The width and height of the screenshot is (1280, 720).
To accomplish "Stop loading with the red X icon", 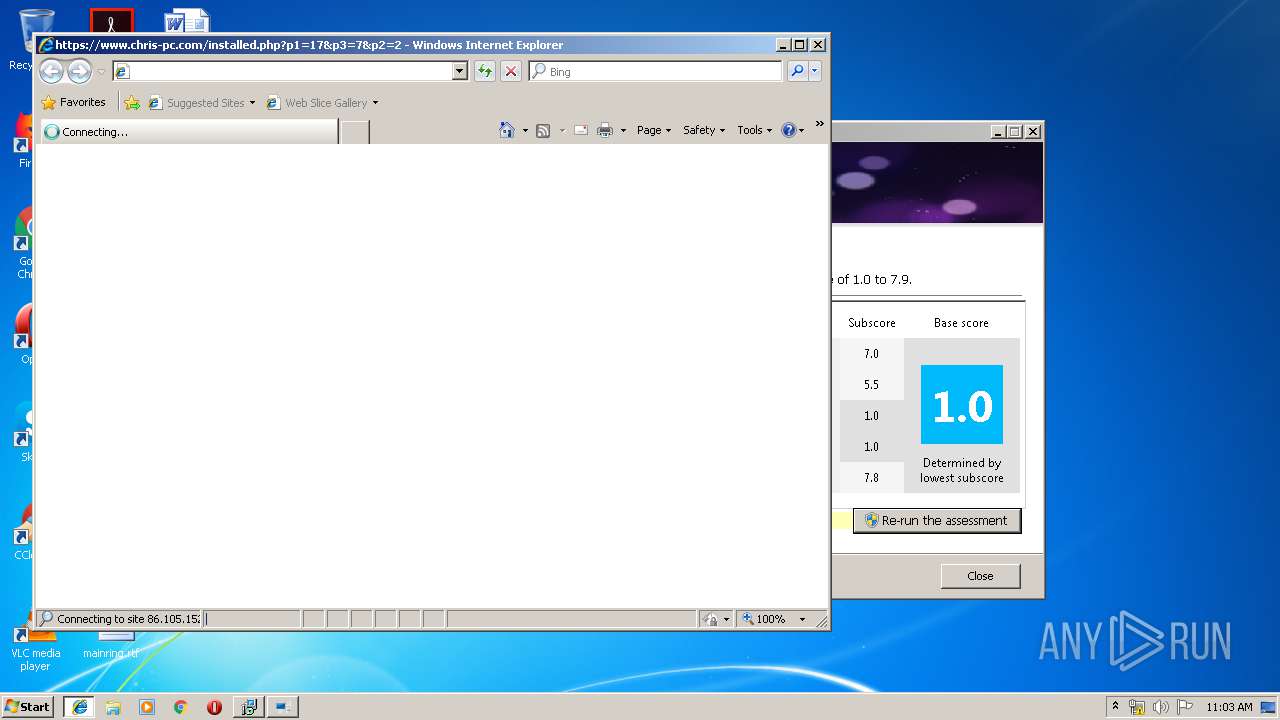I will point(511,71).
